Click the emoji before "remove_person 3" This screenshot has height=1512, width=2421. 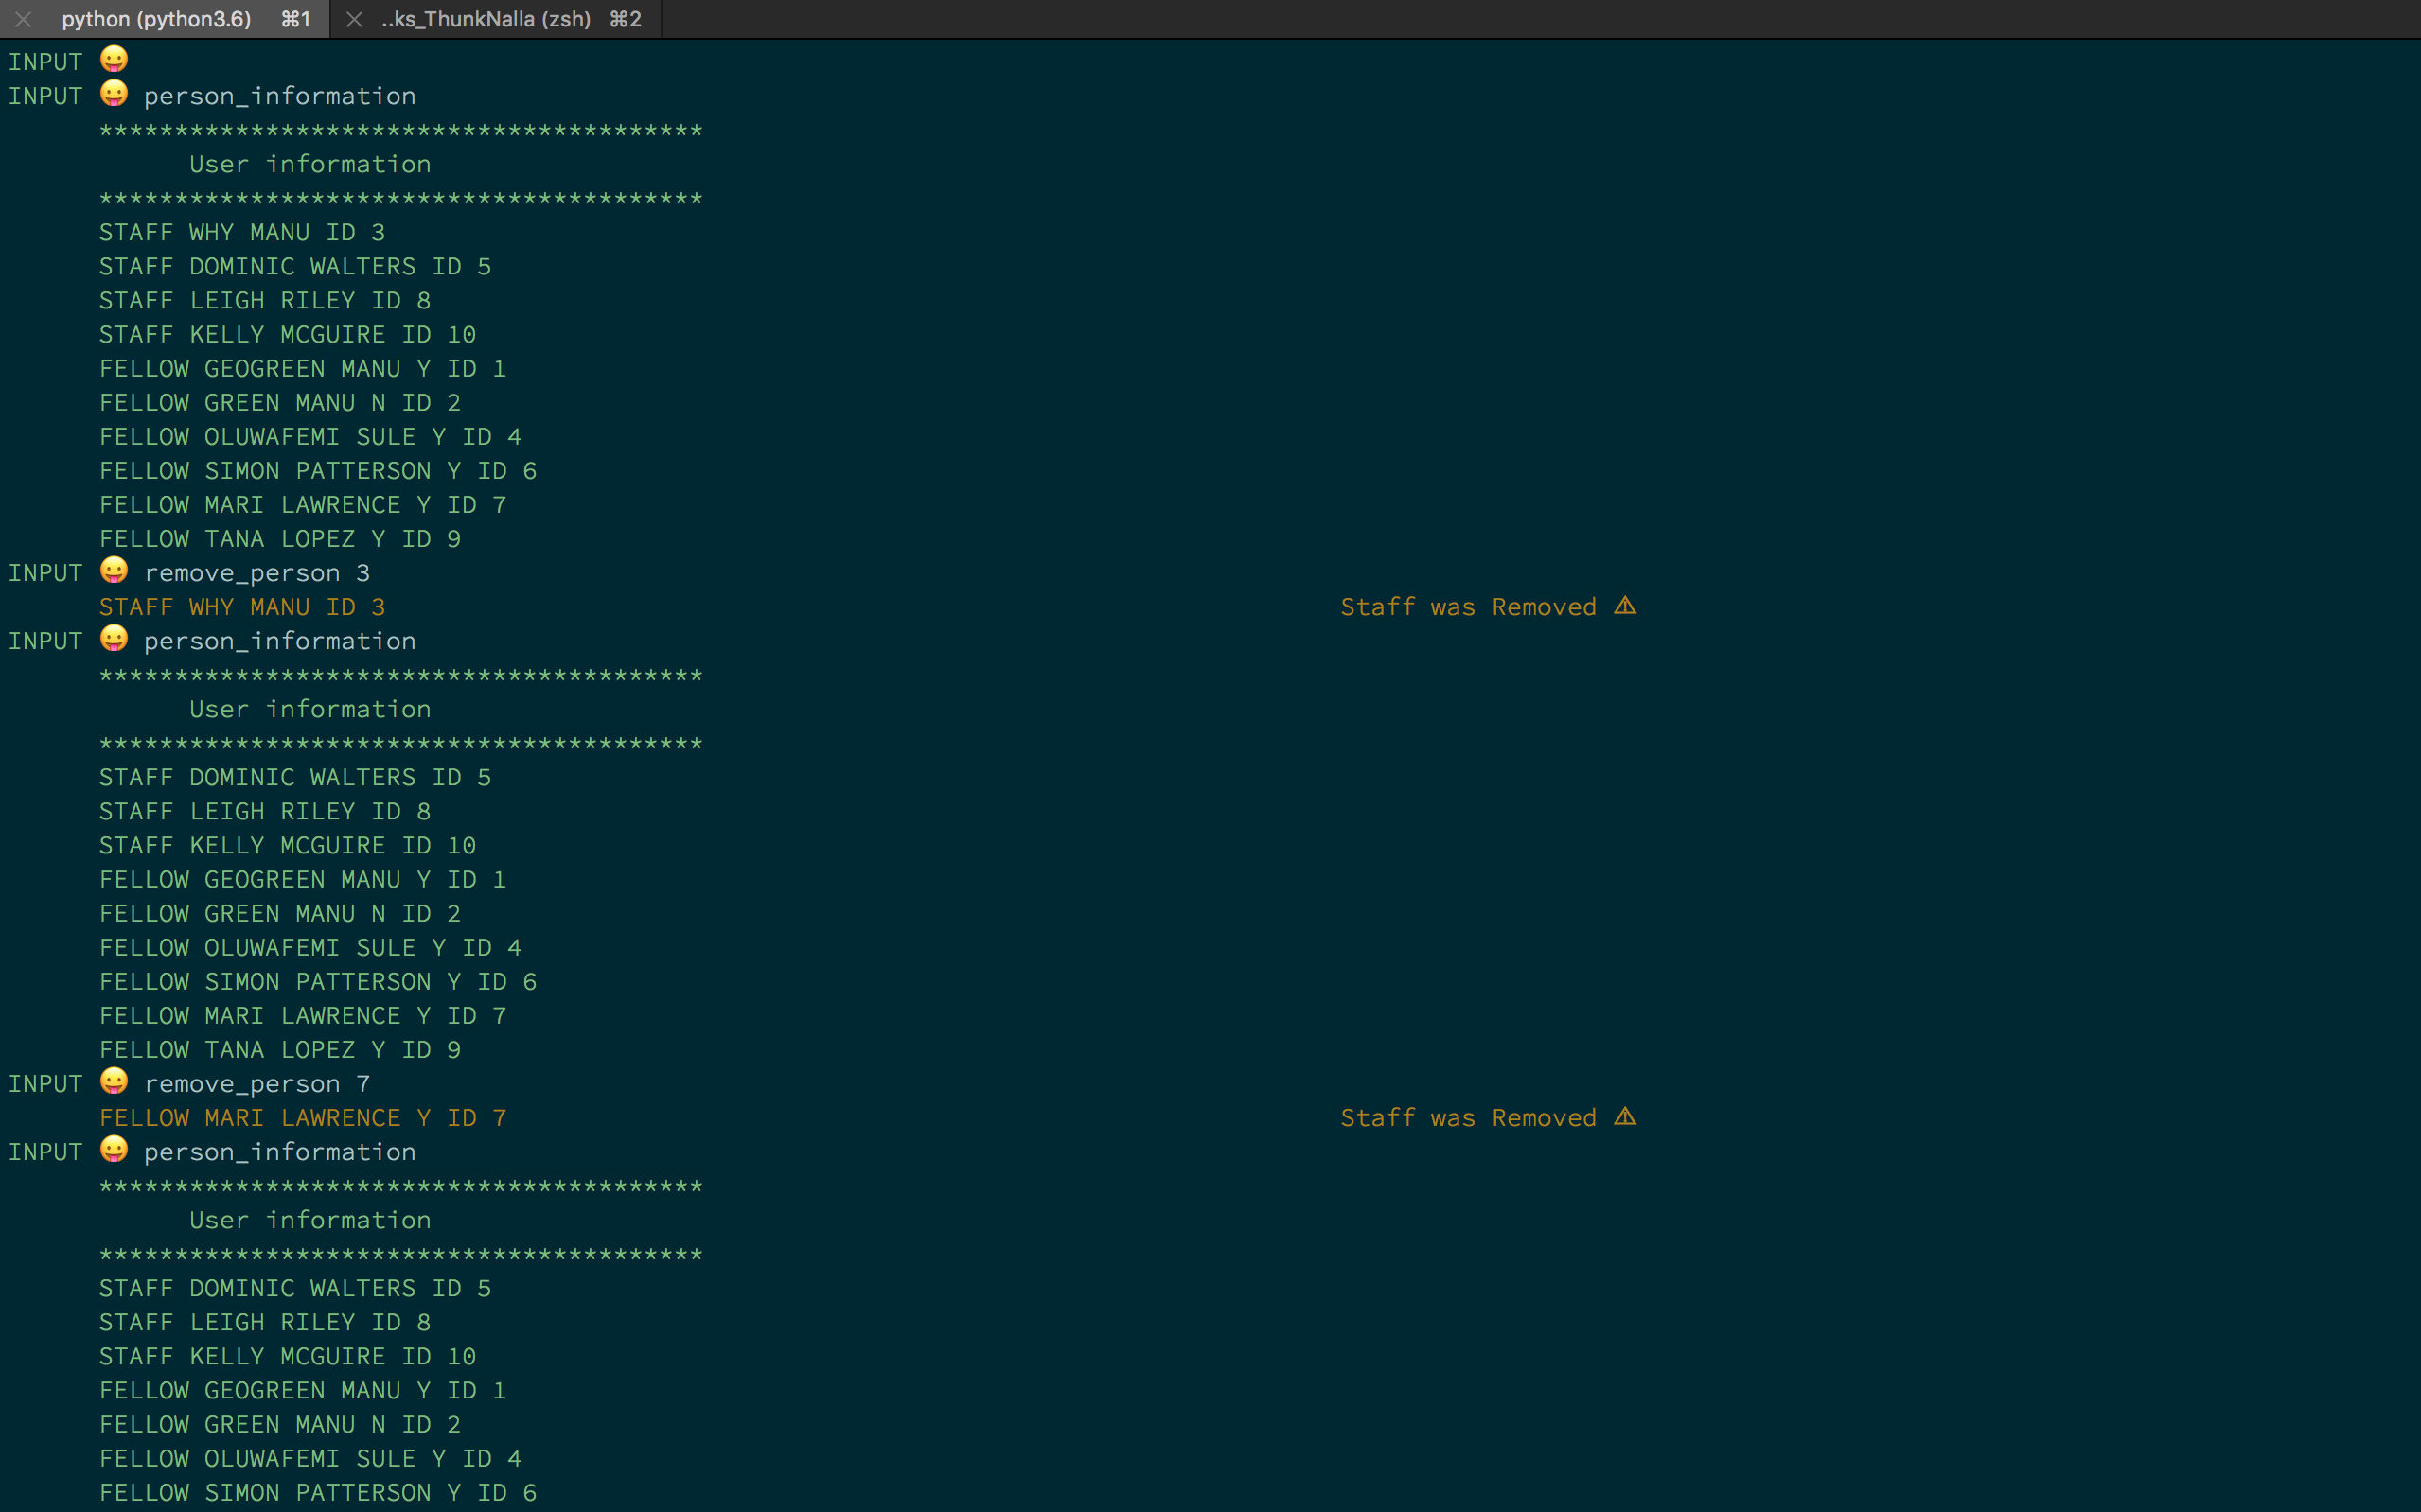[114, 571]
